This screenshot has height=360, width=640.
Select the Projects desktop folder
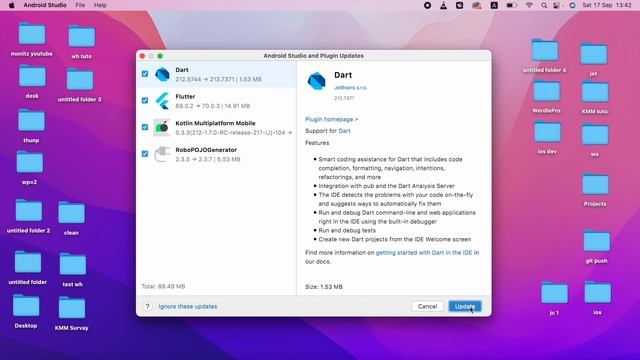pyautogui.click(x=596, y=184)
